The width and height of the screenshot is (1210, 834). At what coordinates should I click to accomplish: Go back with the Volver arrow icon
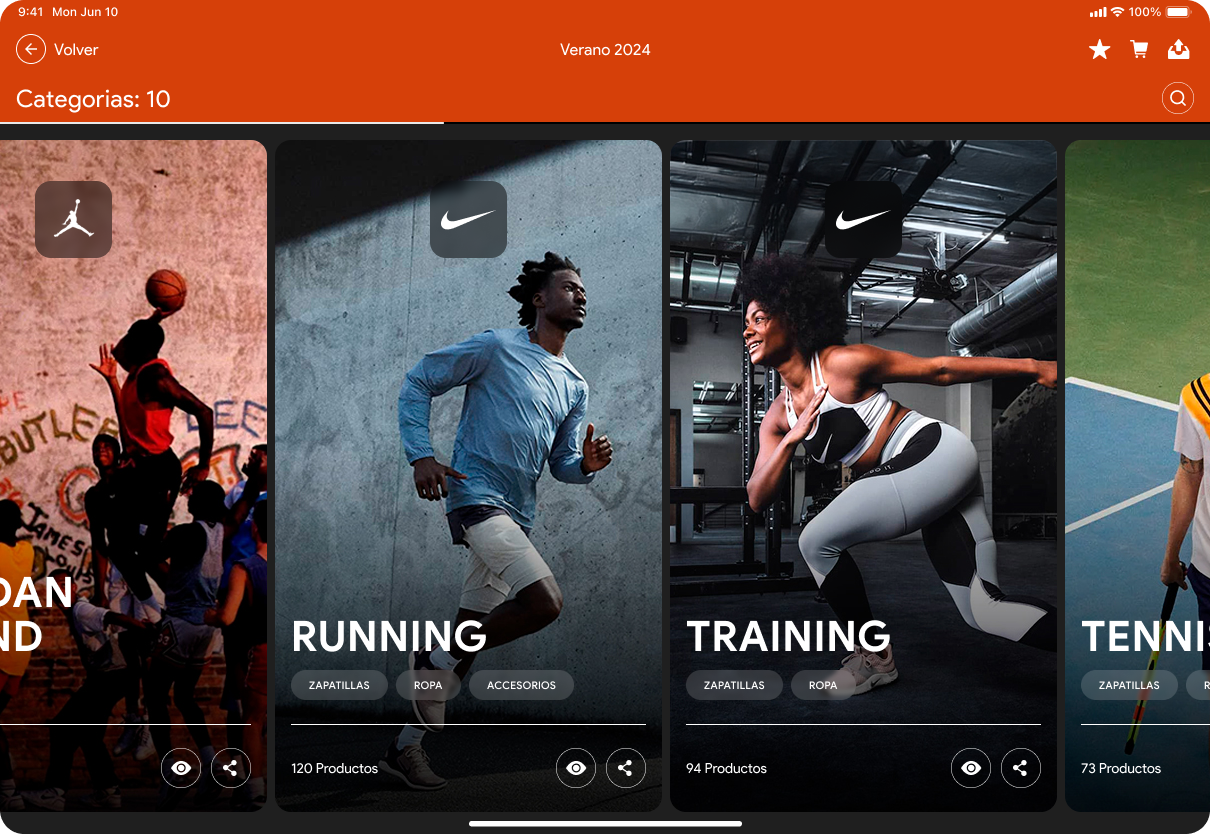click(31, 49)
